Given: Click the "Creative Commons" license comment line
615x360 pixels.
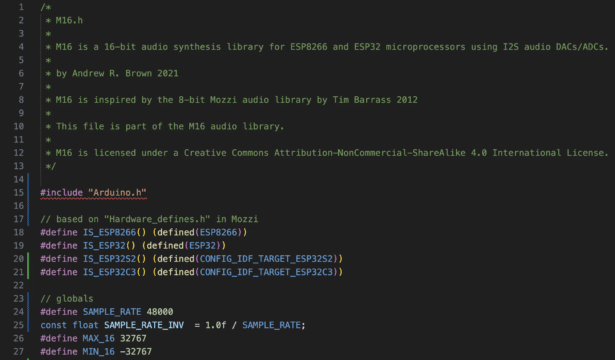Looking at the screenshot, I should point(327,153).
